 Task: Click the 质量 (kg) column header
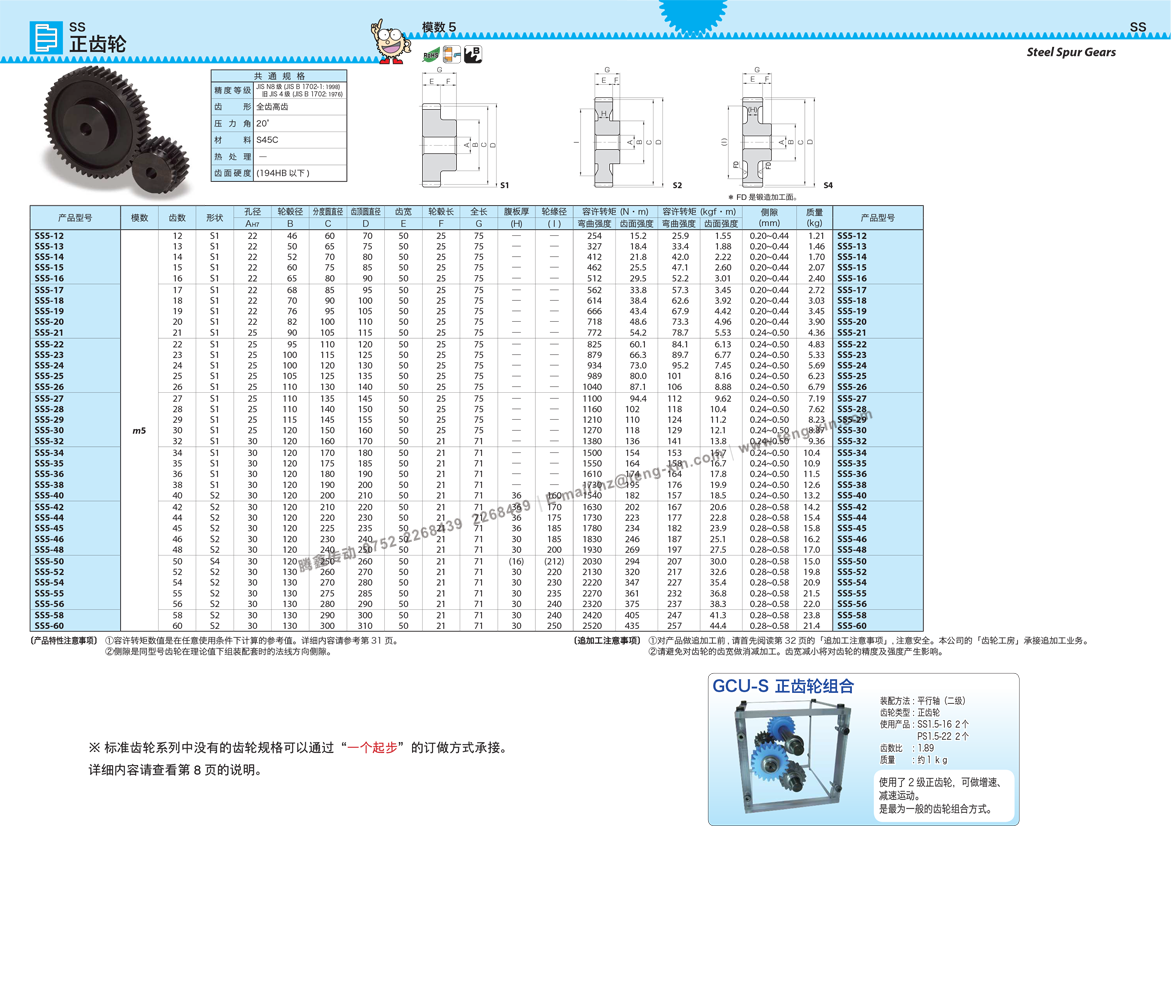click(814, 218)
